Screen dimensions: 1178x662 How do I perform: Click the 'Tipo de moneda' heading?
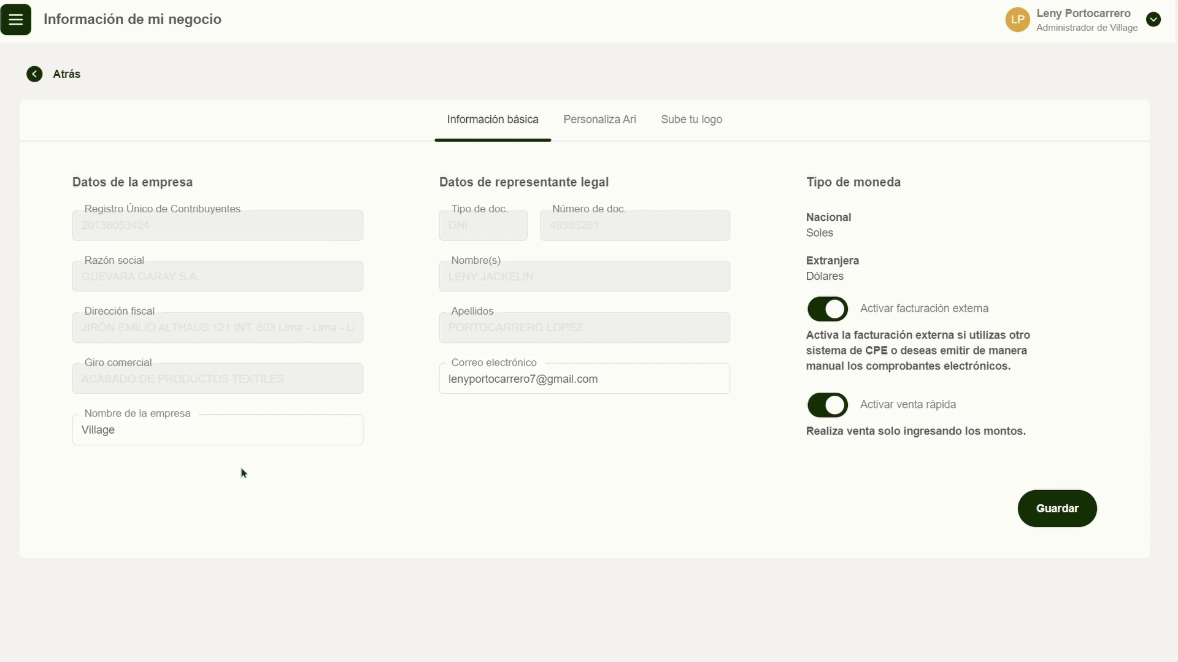pos(853,182)
